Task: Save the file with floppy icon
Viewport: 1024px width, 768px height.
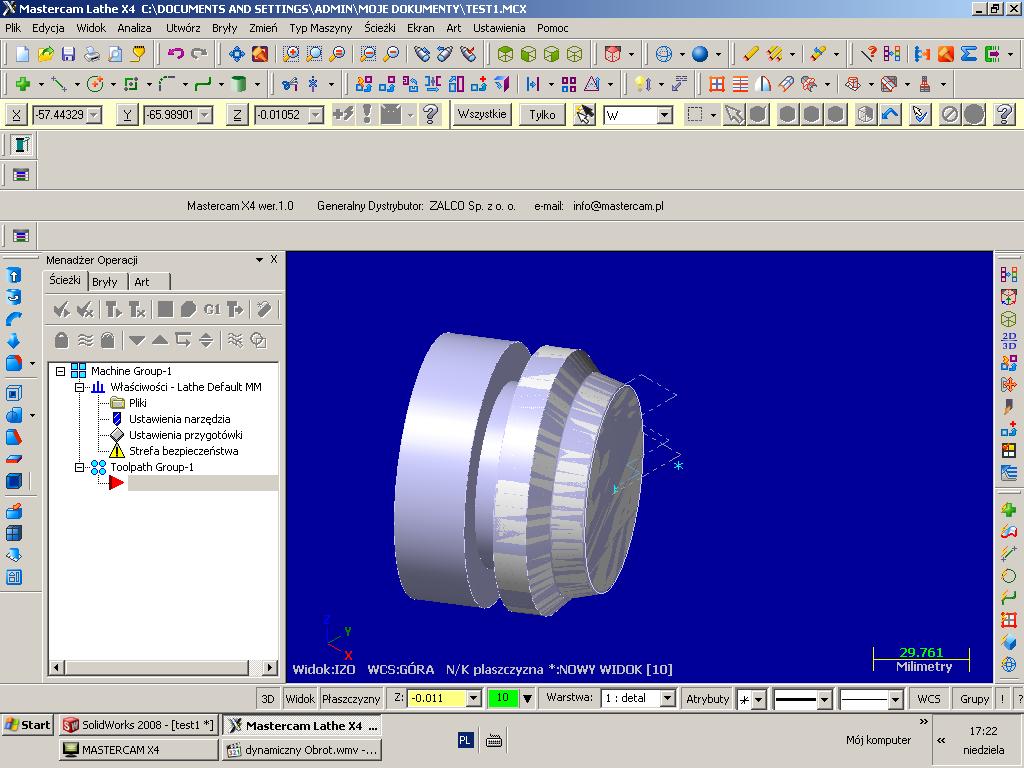Action: click(x=68, y=54)
